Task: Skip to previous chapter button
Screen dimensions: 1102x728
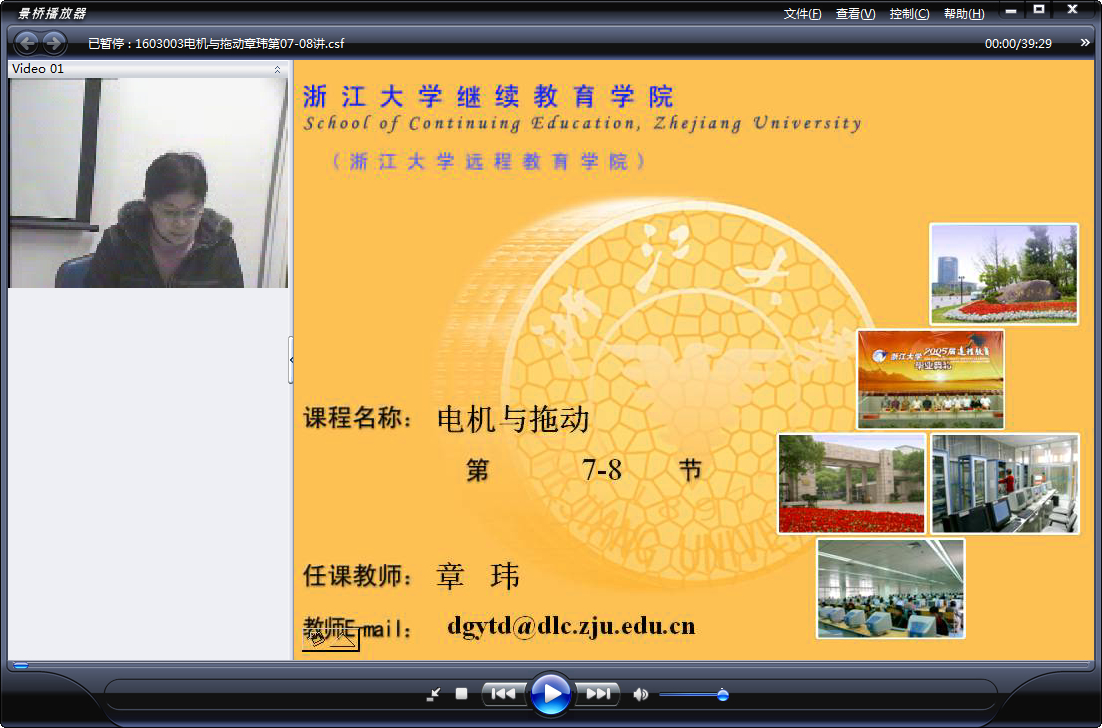Action: [503, 694]
